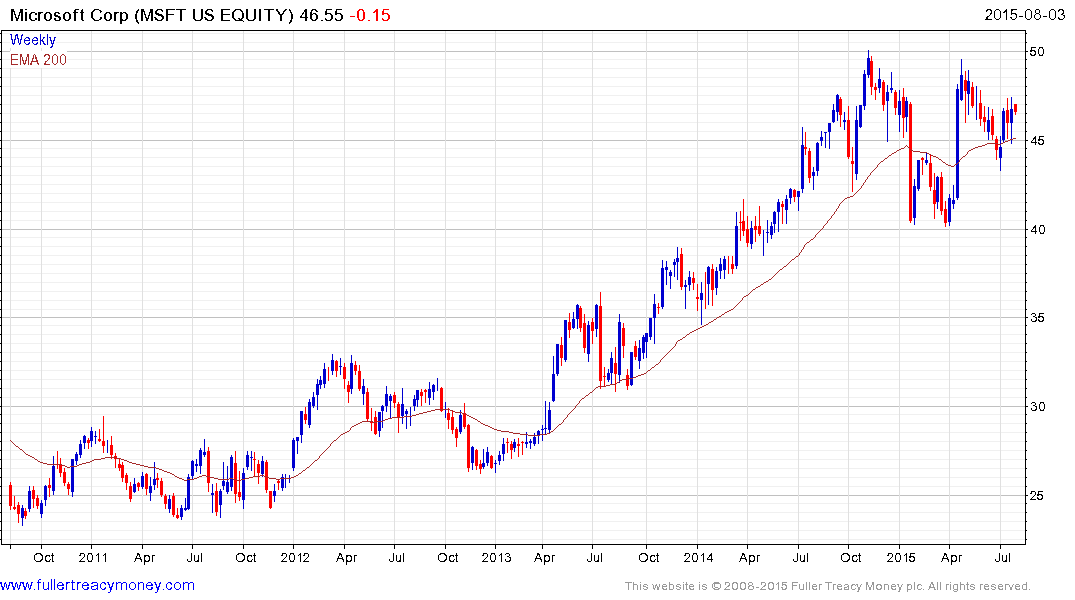Click the 2015-08-03 date stamp
Viewport: 1075px width, 600px height.
coord(1024,17)
